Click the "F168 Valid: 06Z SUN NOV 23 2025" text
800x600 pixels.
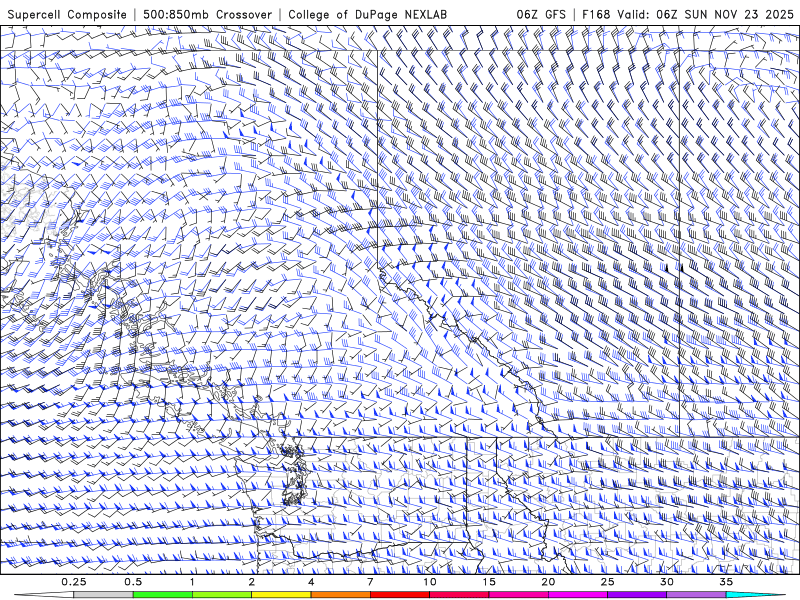click(688, 14)
